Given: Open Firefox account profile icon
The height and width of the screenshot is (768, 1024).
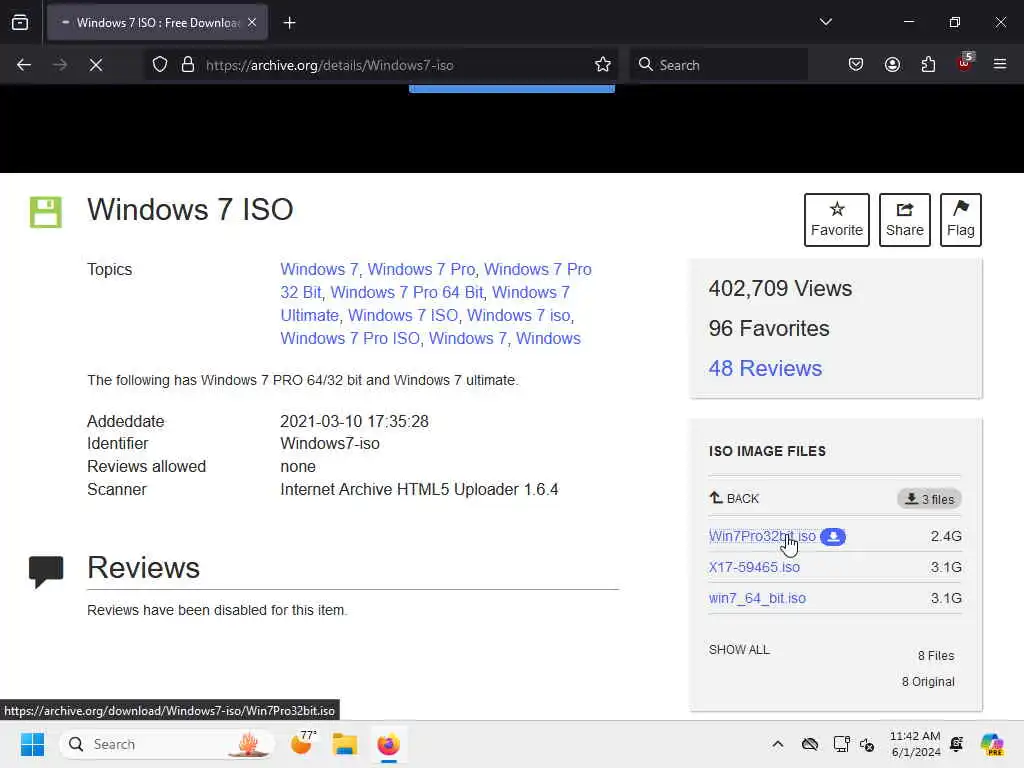Looking at the screenshot, I should [x=892, y=65].
